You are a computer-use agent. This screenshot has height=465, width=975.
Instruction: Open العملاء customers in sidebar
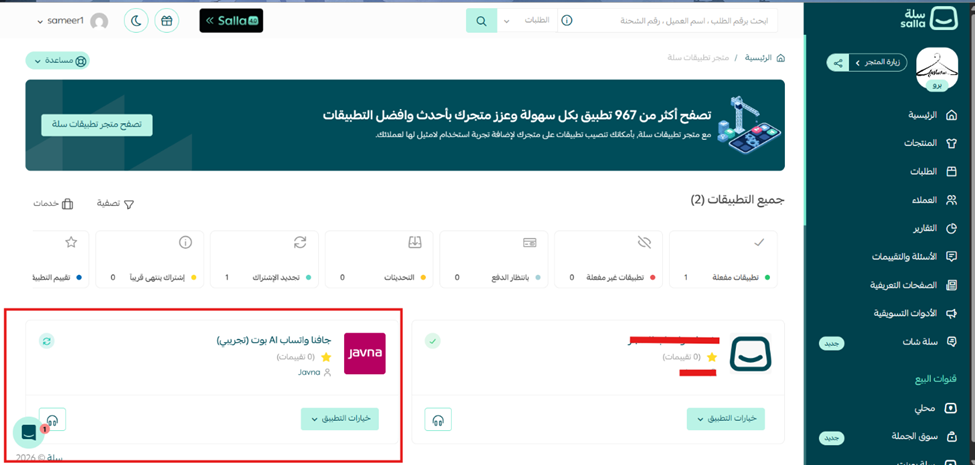point(933,200)
